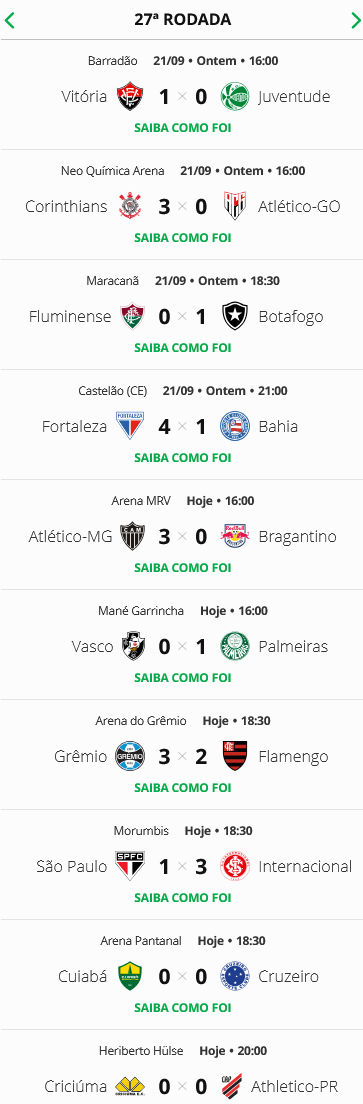Image resolution: width=363 pixels, height=1104 pixels.
Task: Click the Atlético-MG team name
Action: click(x=70, y=537)
